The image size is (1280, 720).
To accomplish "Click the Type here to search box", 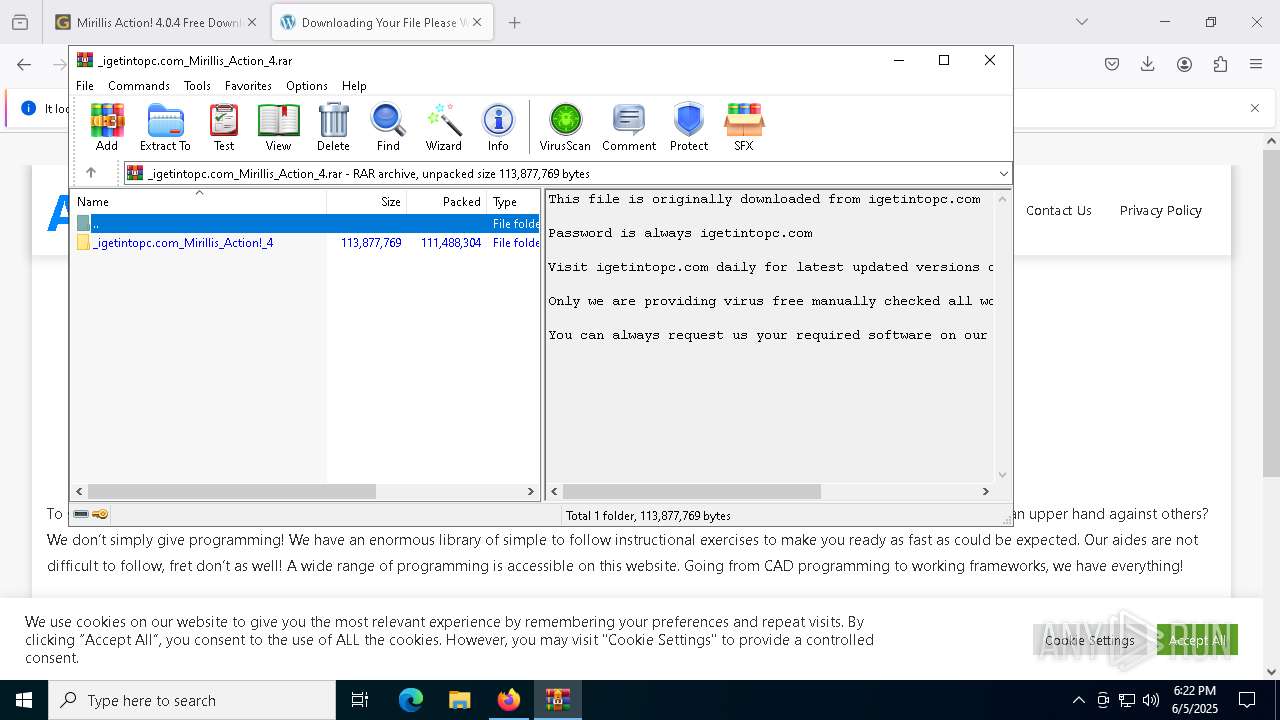I will [192, 700].
